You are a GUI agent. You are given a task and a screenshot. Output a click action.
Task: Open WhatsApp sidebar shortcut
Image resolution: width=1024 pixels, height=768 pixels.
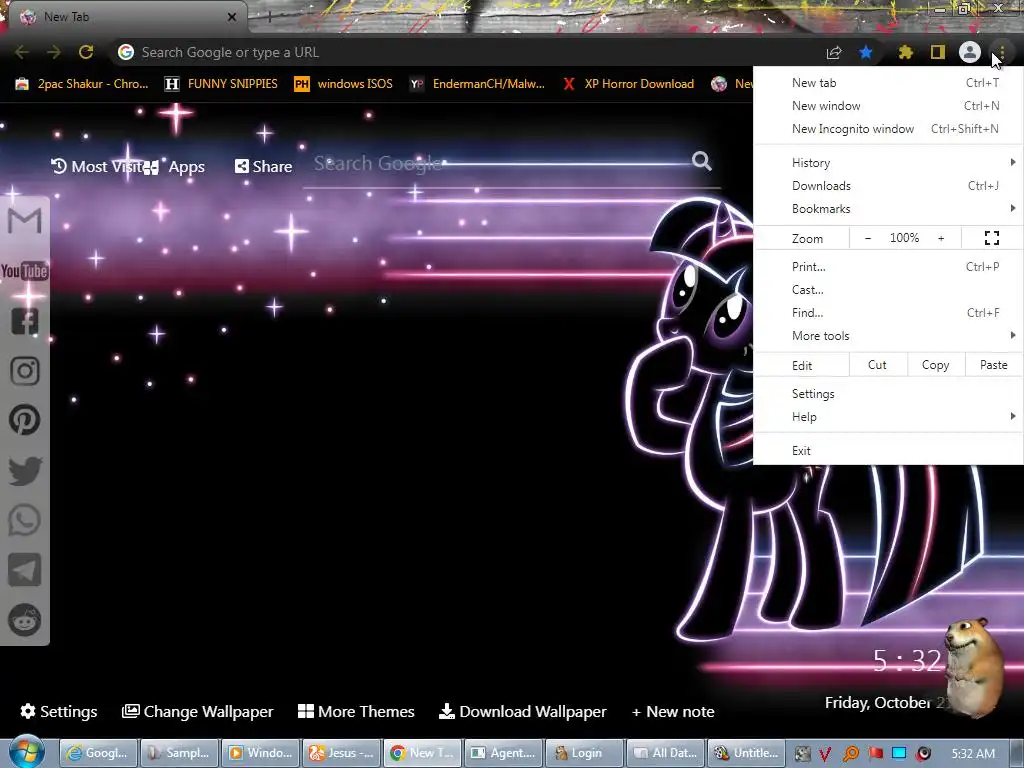(25, 520)
